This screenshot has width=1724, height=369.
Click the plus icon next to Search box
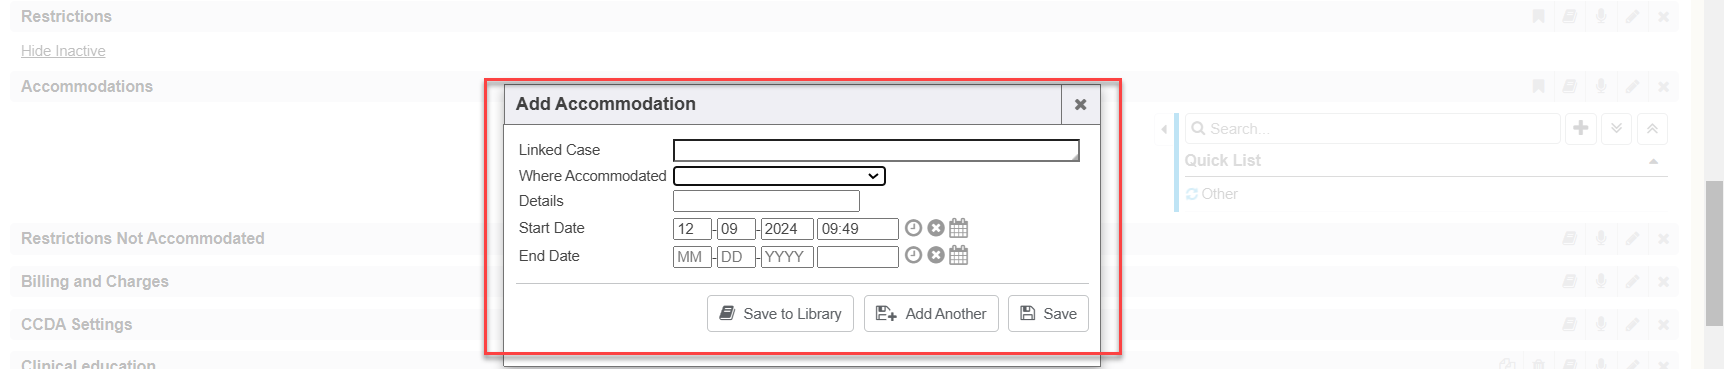point(1581,128)
